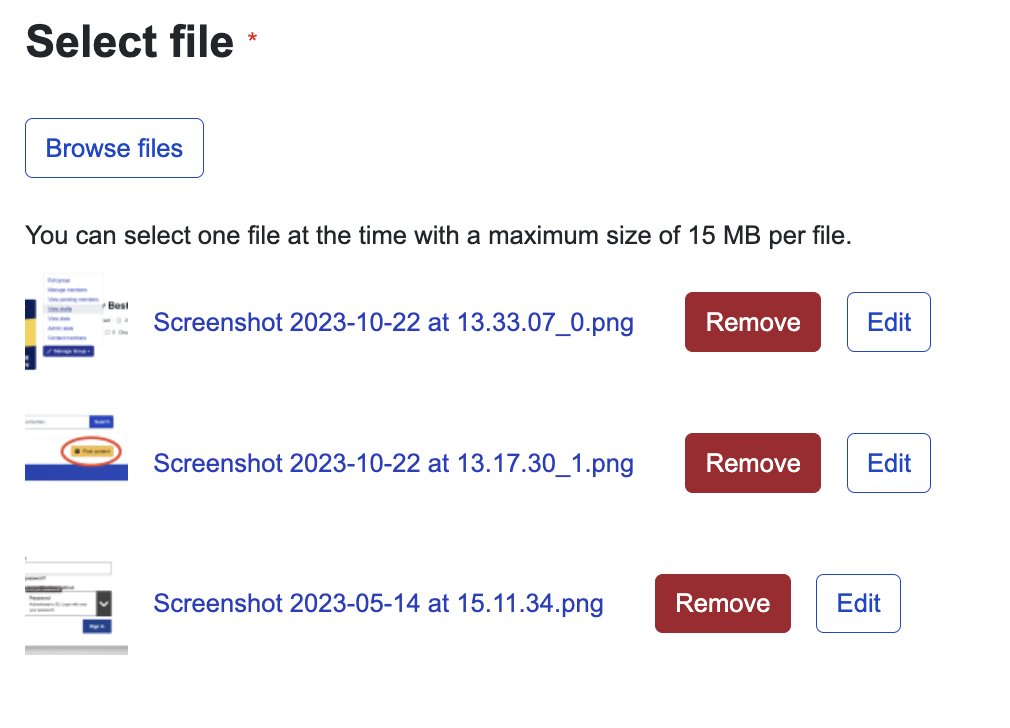Click dropdown arrow inside third thumbnail
The image size is (1010, 728).
(103, 602)
